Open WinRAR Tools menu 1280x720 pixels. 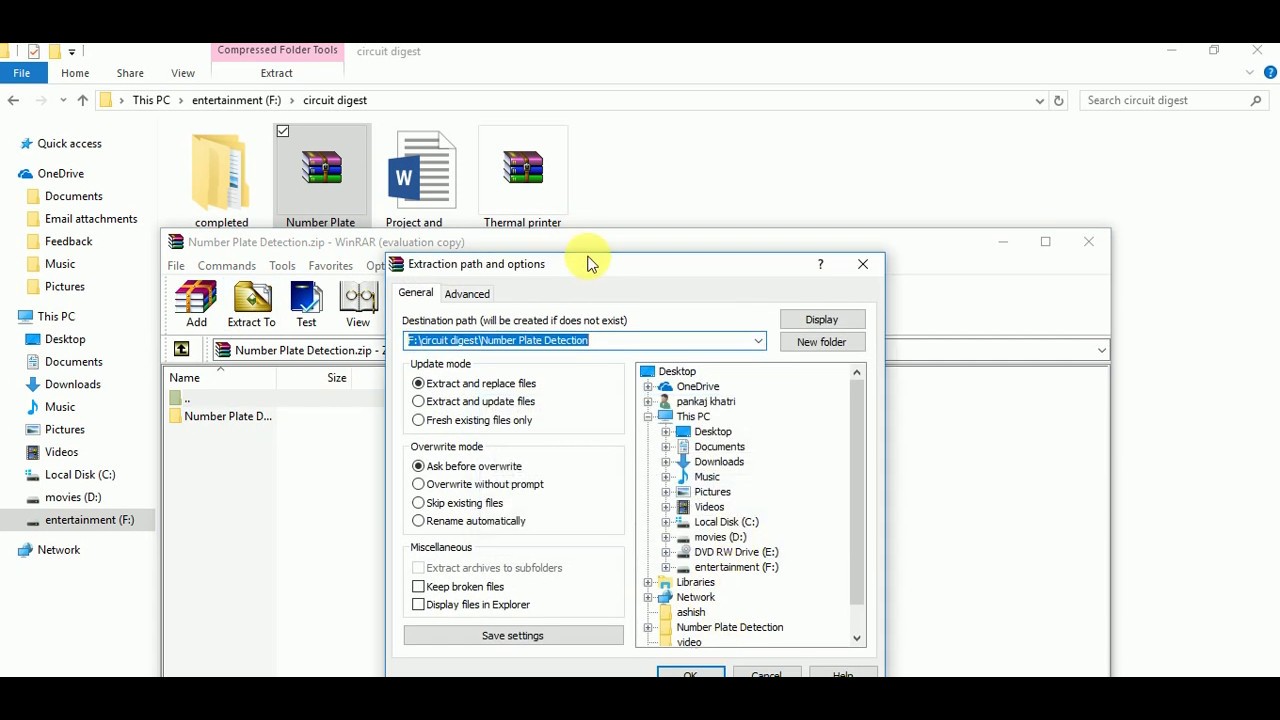[x=282, y=266]
